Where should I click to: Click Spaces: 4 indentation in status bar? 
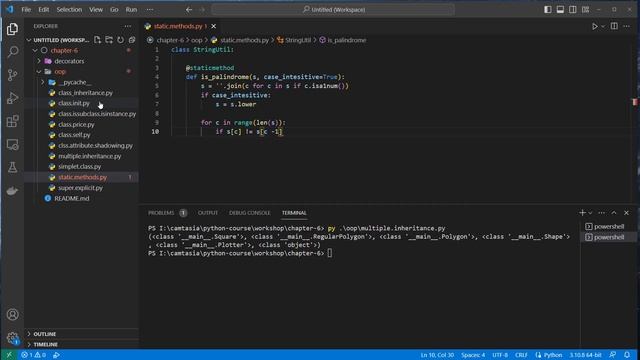pos(473,355)
